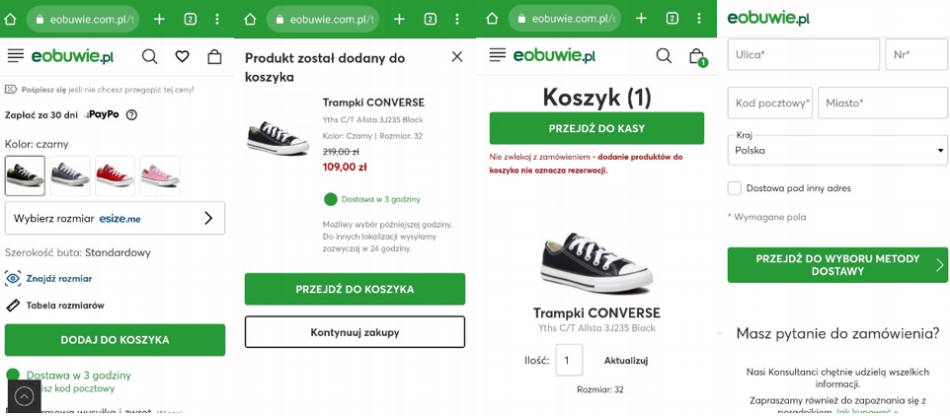The height and width of the screenshot is (416, 950).
Task: Click the Ulica street input field
Action: click(x=804, y=55)
